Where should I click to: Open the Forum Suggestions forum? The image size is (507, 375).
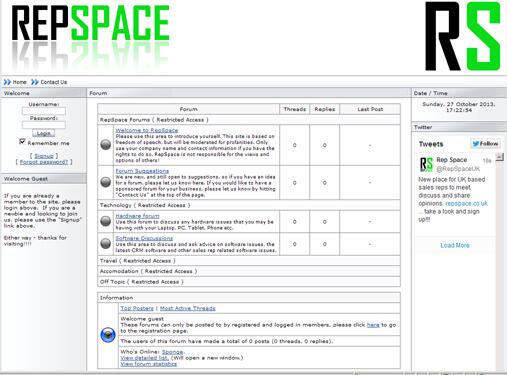coord(142,171)
